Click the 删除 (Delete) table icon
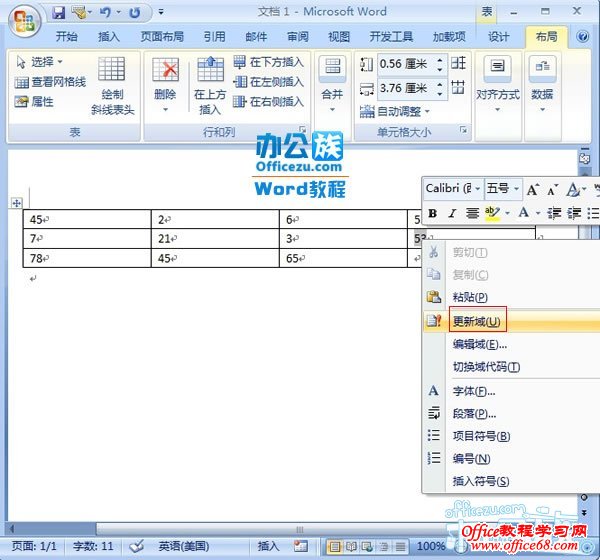This screenshot has width=600, height=560. (x=165, y=79)
